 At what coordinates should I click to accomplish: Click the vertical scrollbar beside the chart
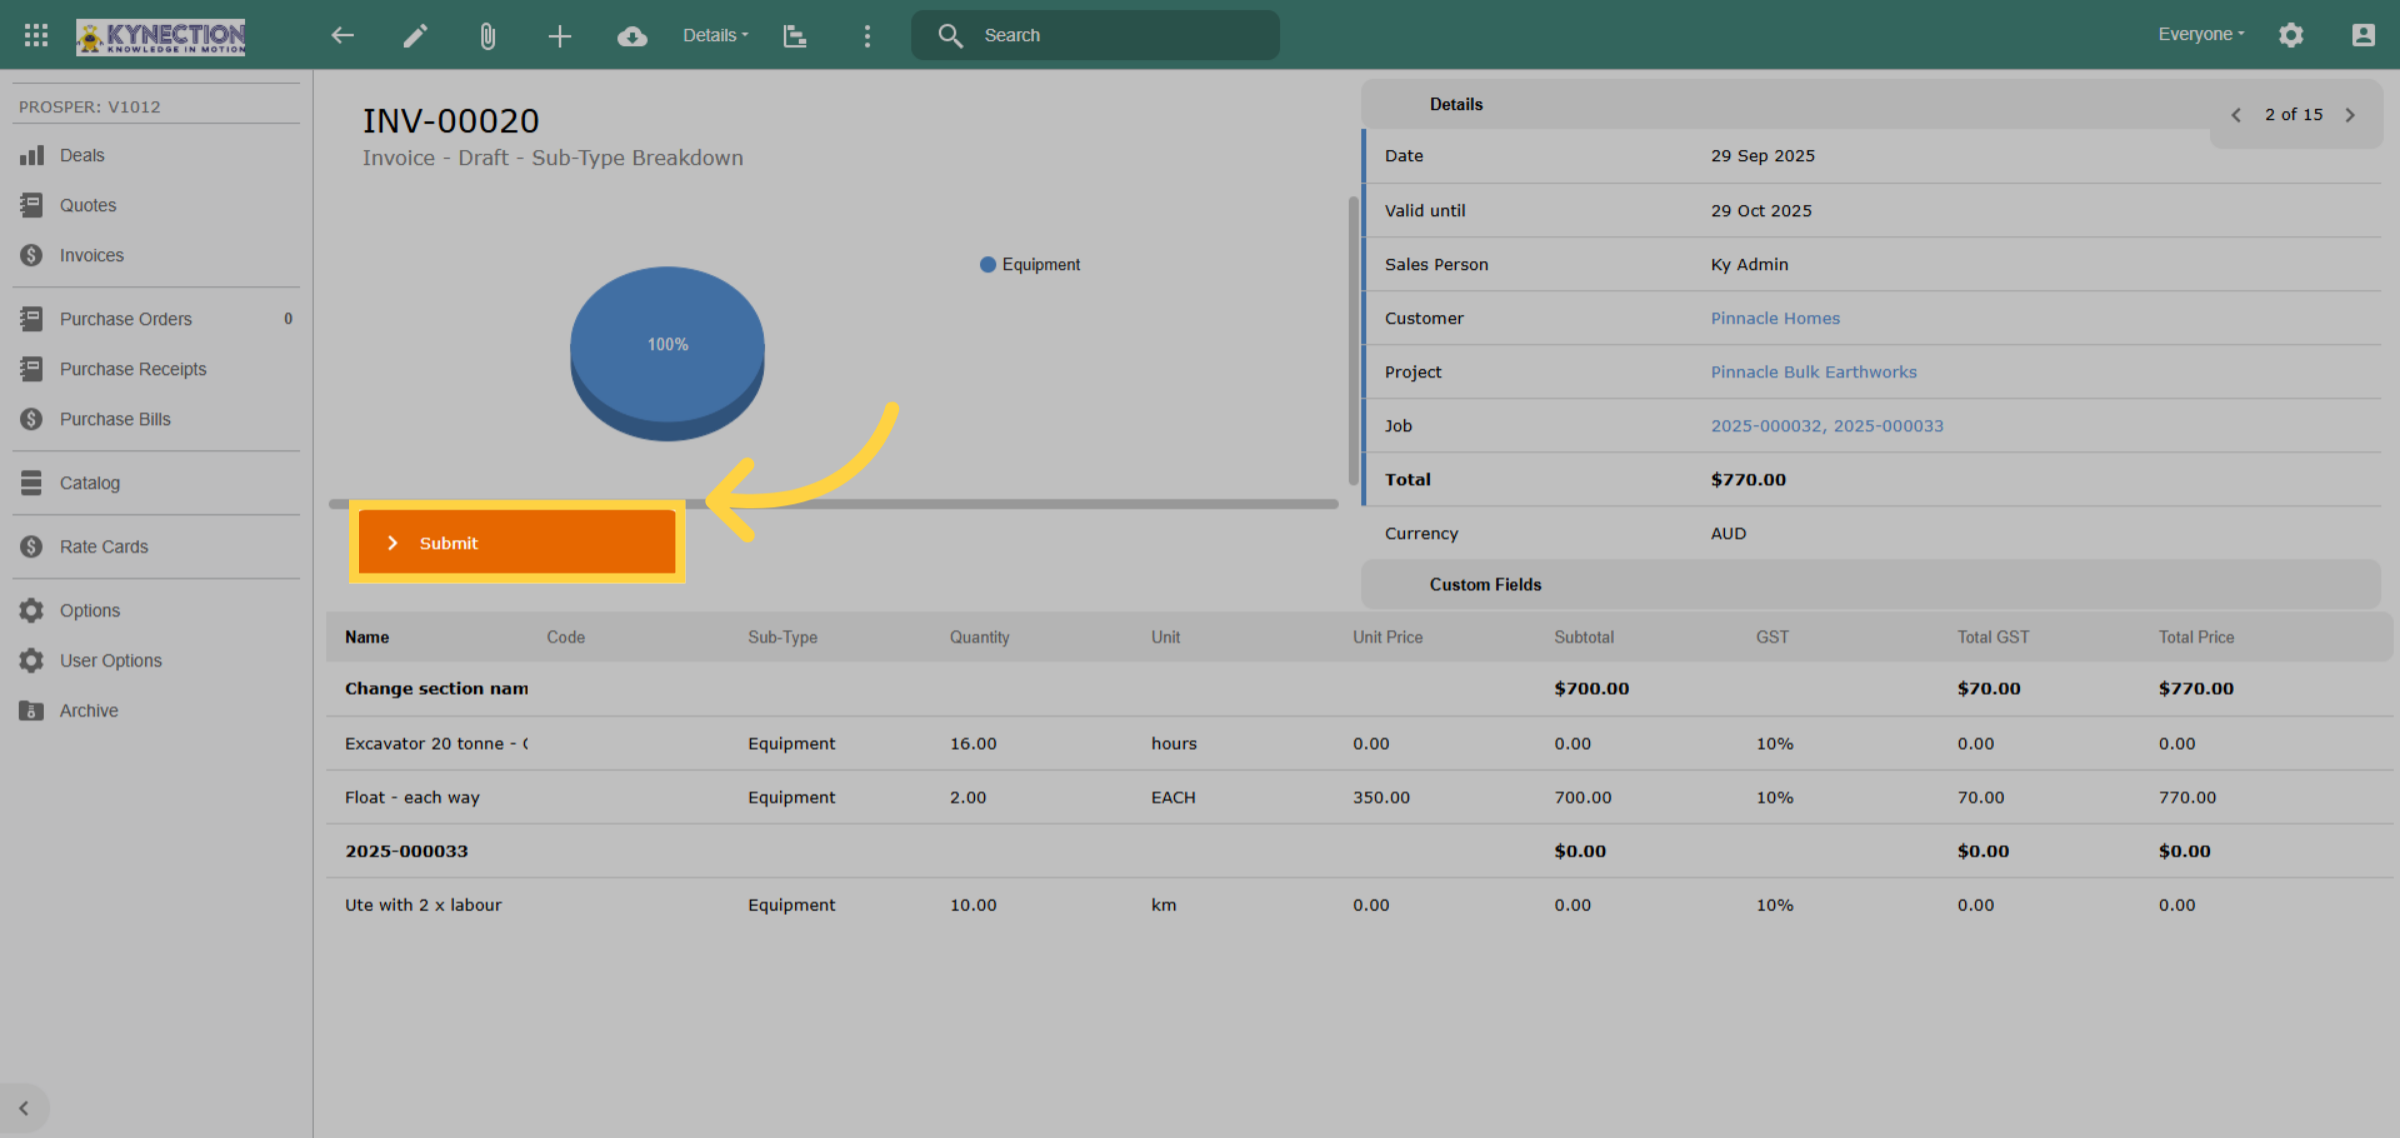pyautogui.click(x=1353, y=340)
